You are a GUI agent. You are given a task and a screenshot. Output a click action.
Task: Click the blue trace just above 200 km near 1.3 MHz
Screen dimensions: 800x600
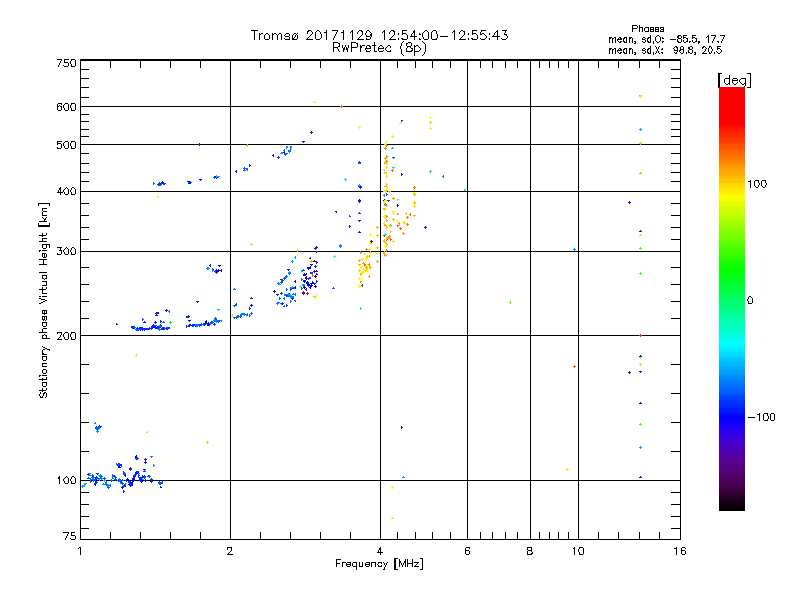[x=151, y=328]
